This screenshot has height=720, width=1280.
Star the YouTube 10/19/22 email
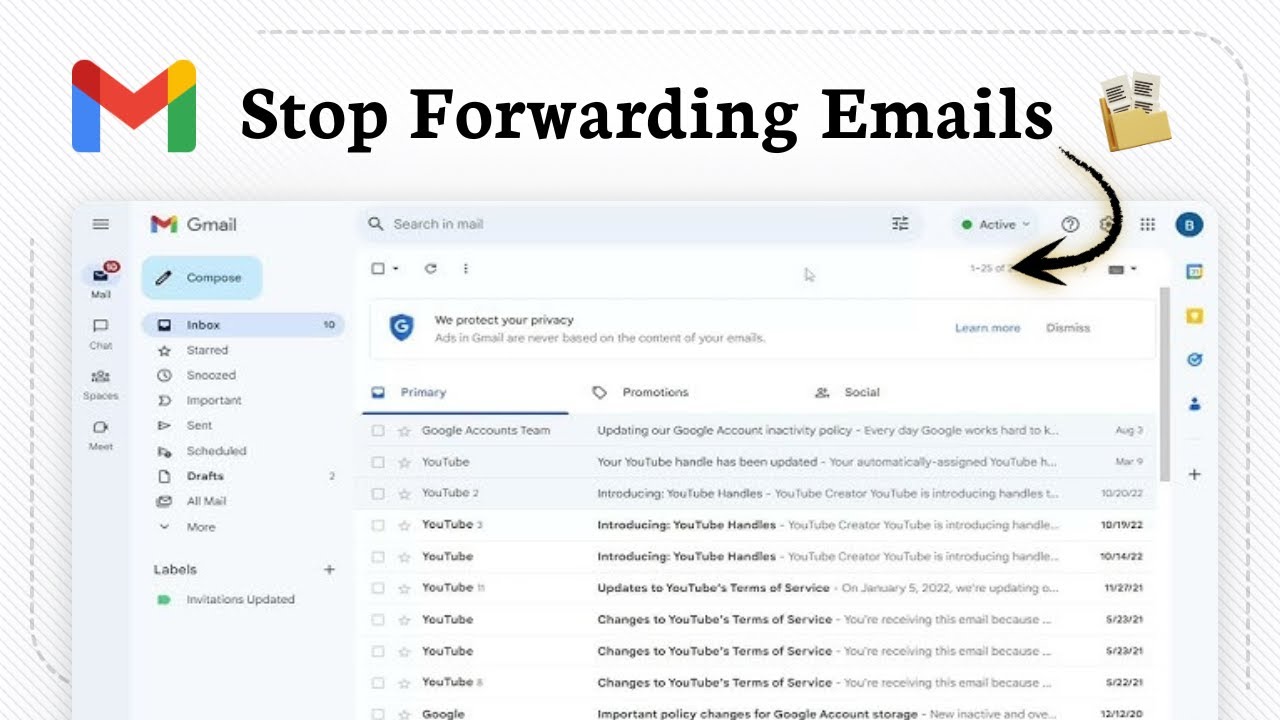coord(404,524)
